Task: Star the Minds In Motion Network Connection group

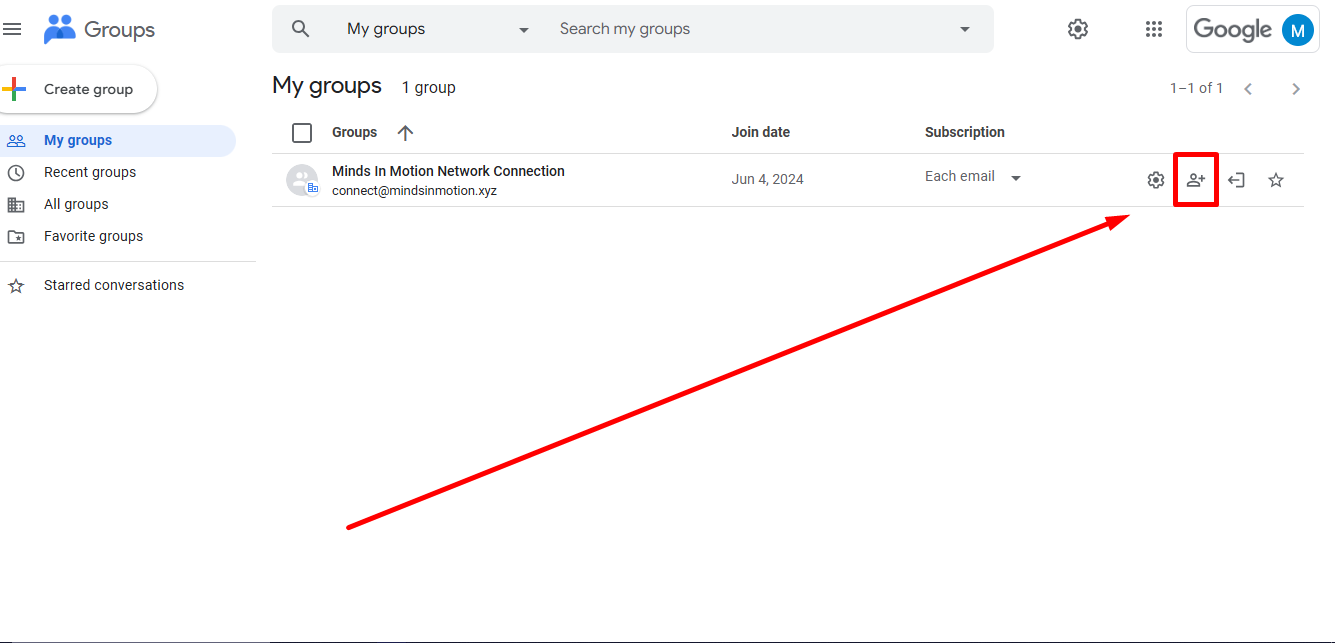Action: click(x=1276, y=180)
